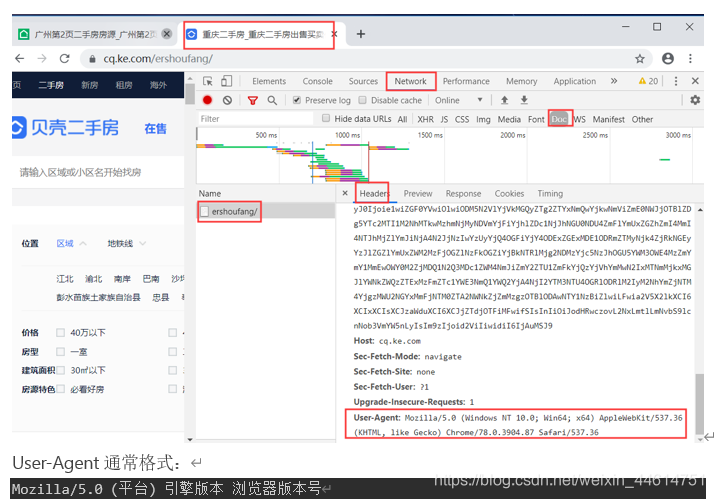Select the Network panel tab
Viewport: 714px width, 499px height.
410,81
